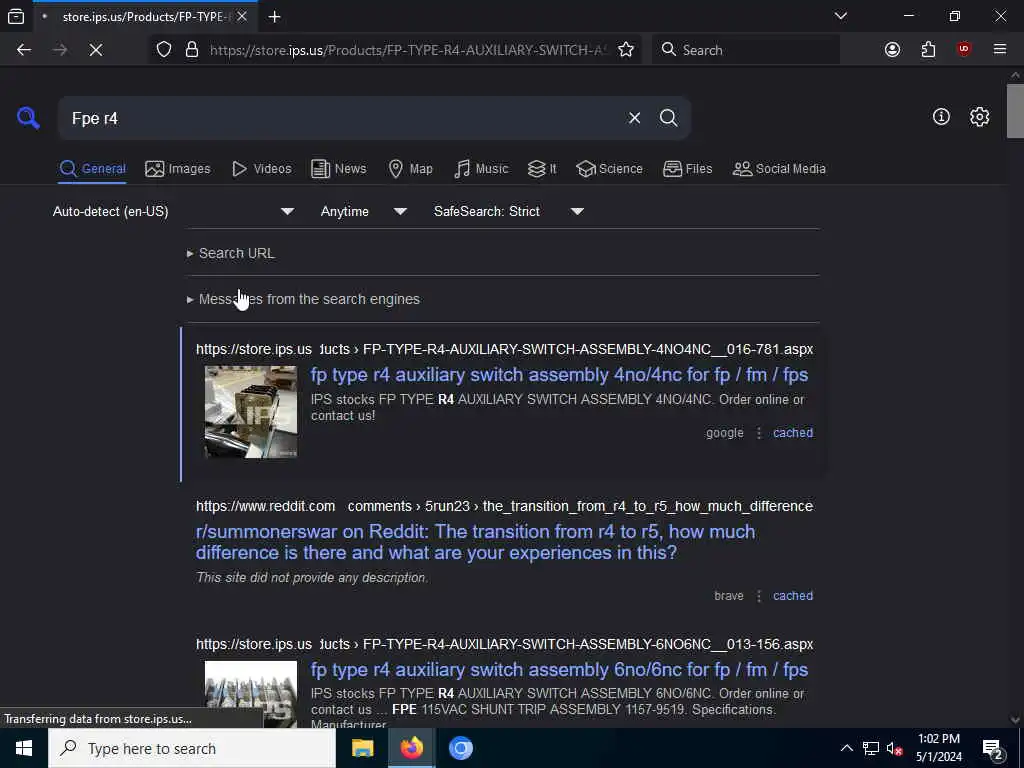Open cached link for google result

tap(793, 433)
